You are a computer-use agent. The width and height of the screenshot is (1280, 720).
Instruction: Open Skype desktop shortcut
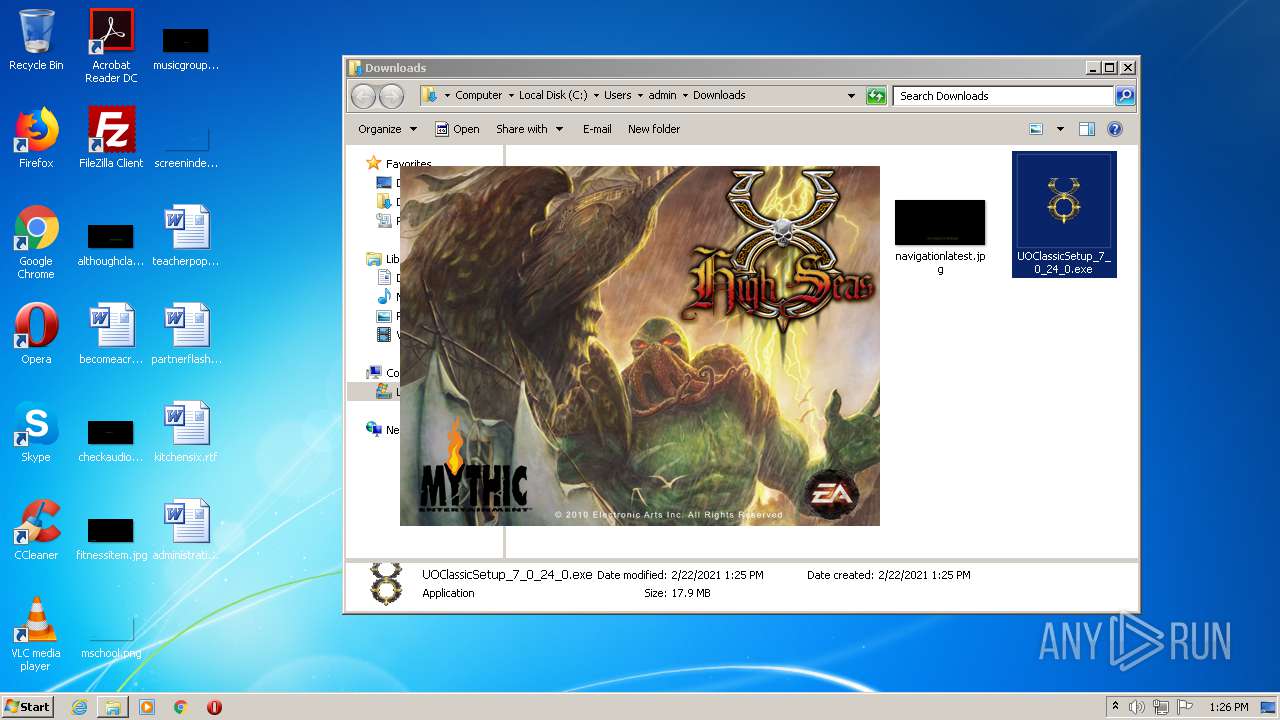[x=36, y=432]
